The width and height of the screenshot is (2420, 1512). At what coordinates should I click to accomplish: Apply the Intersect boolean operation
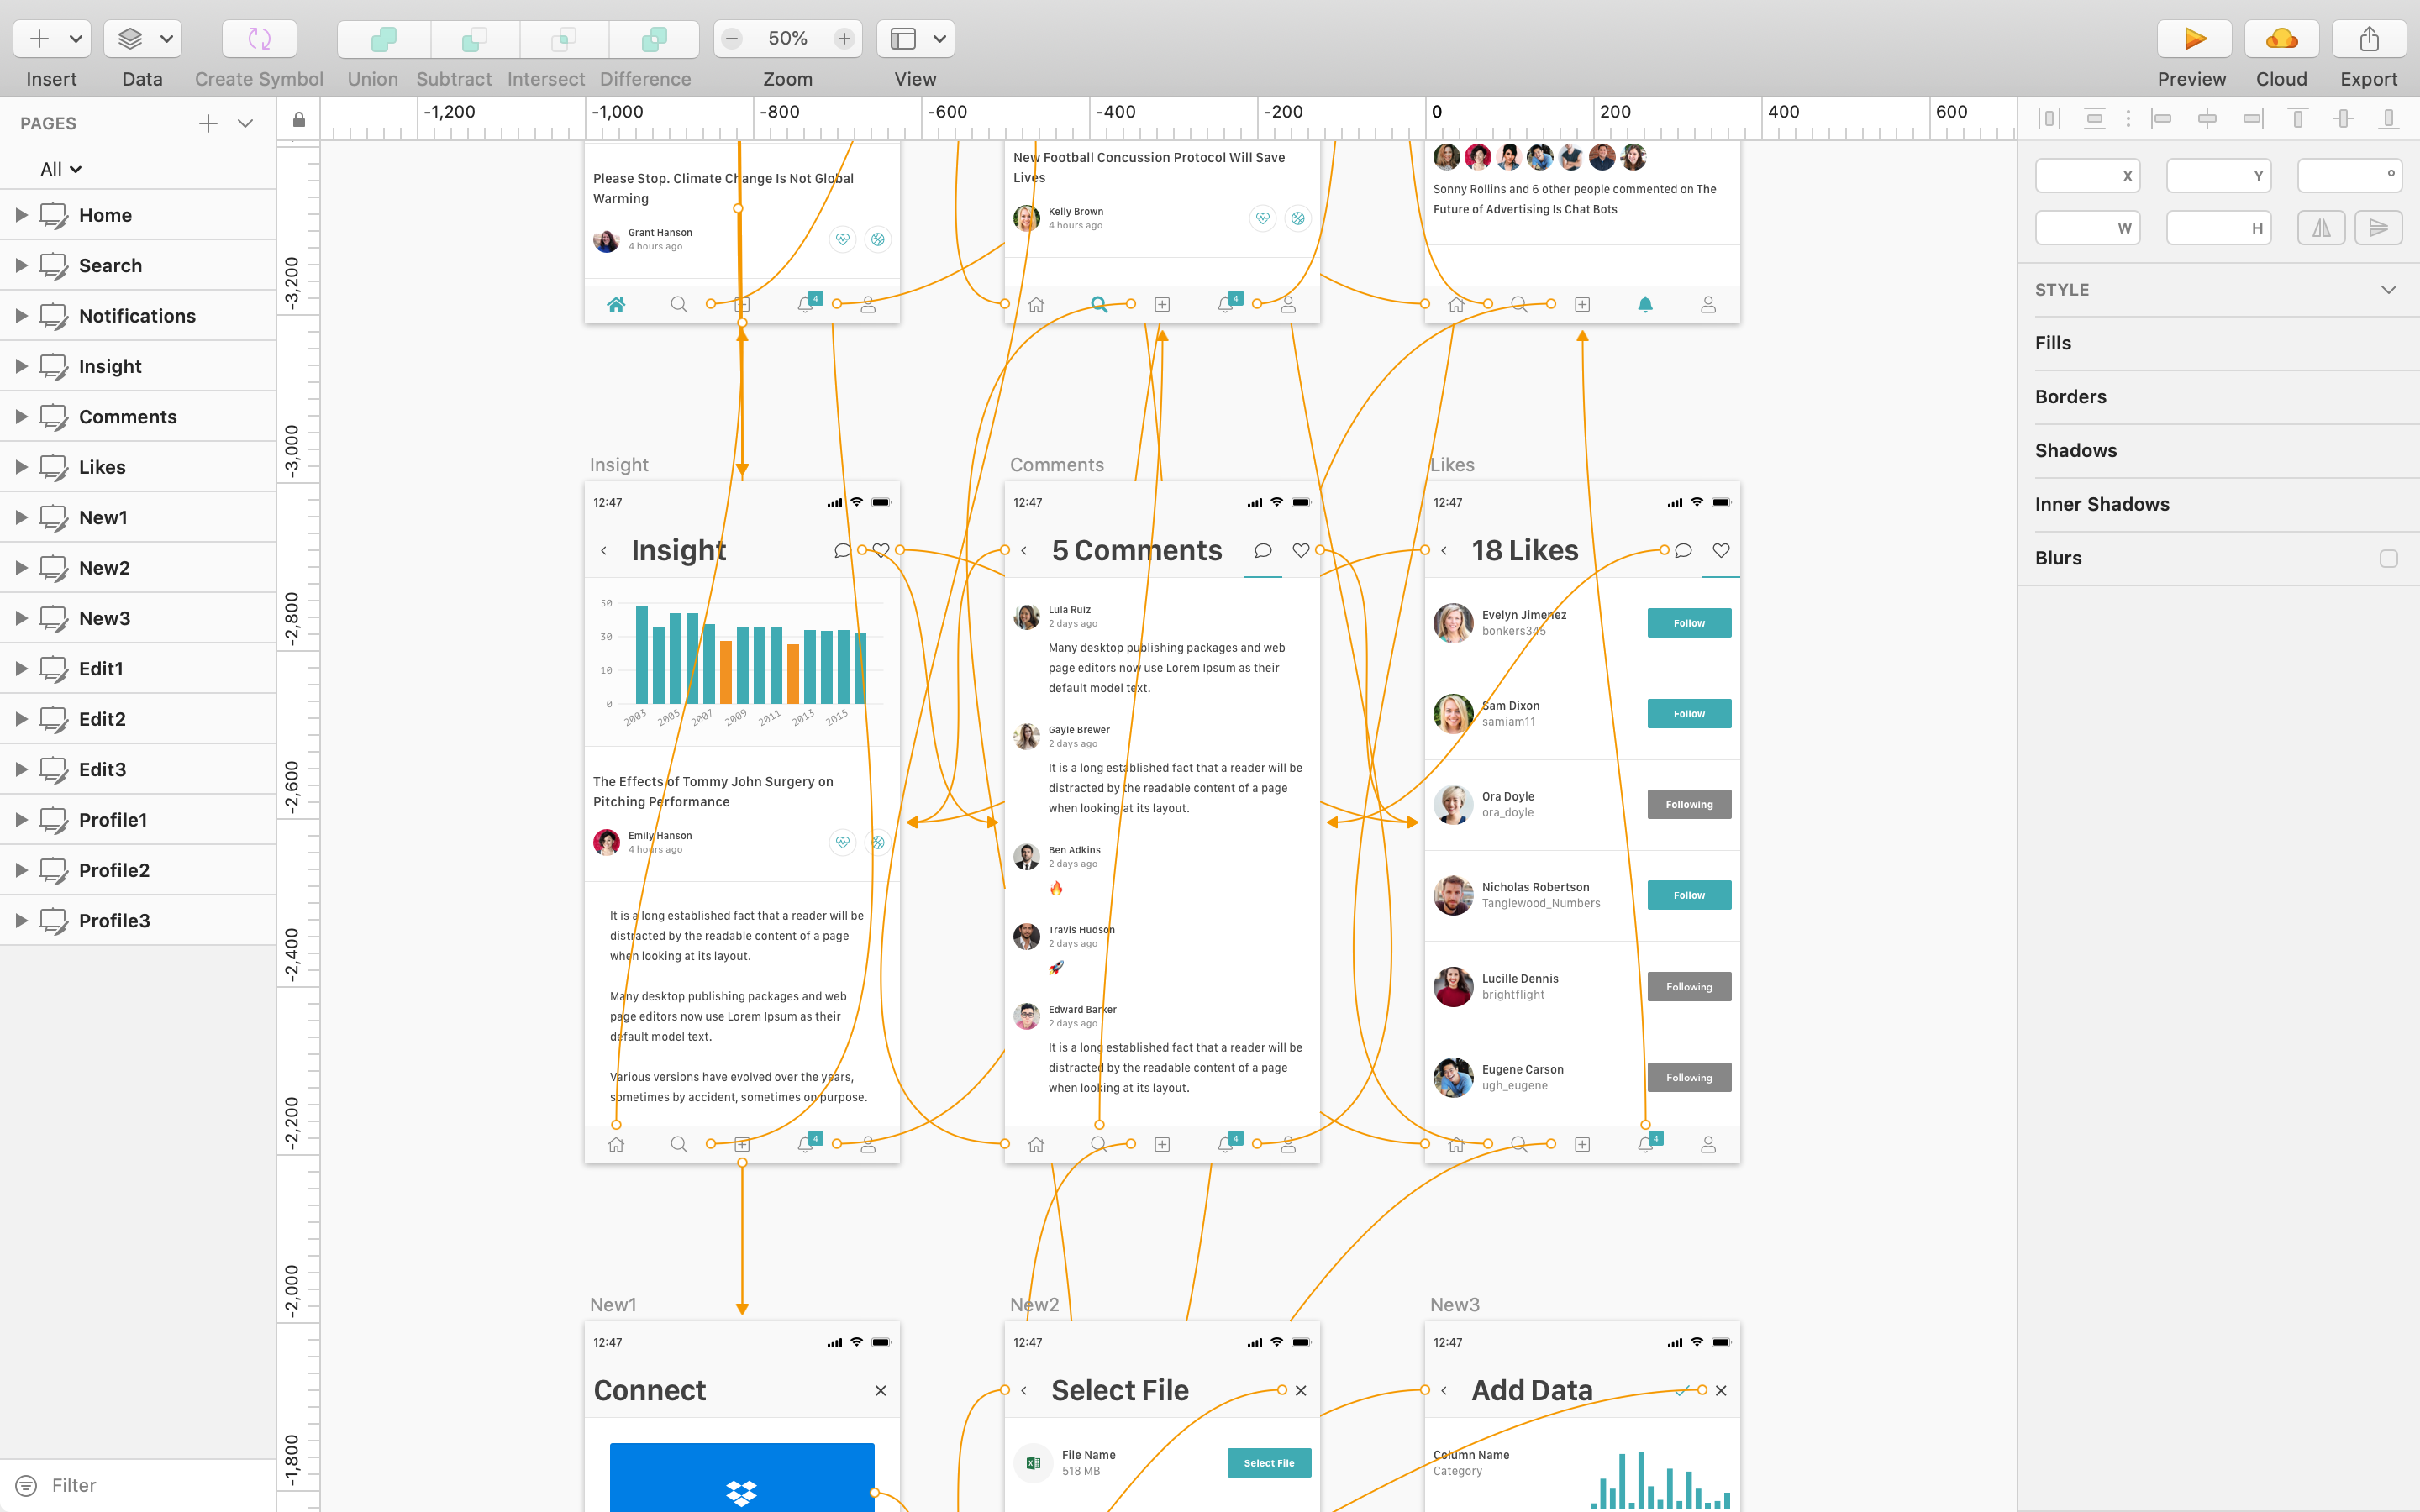(x=564, y=39)
